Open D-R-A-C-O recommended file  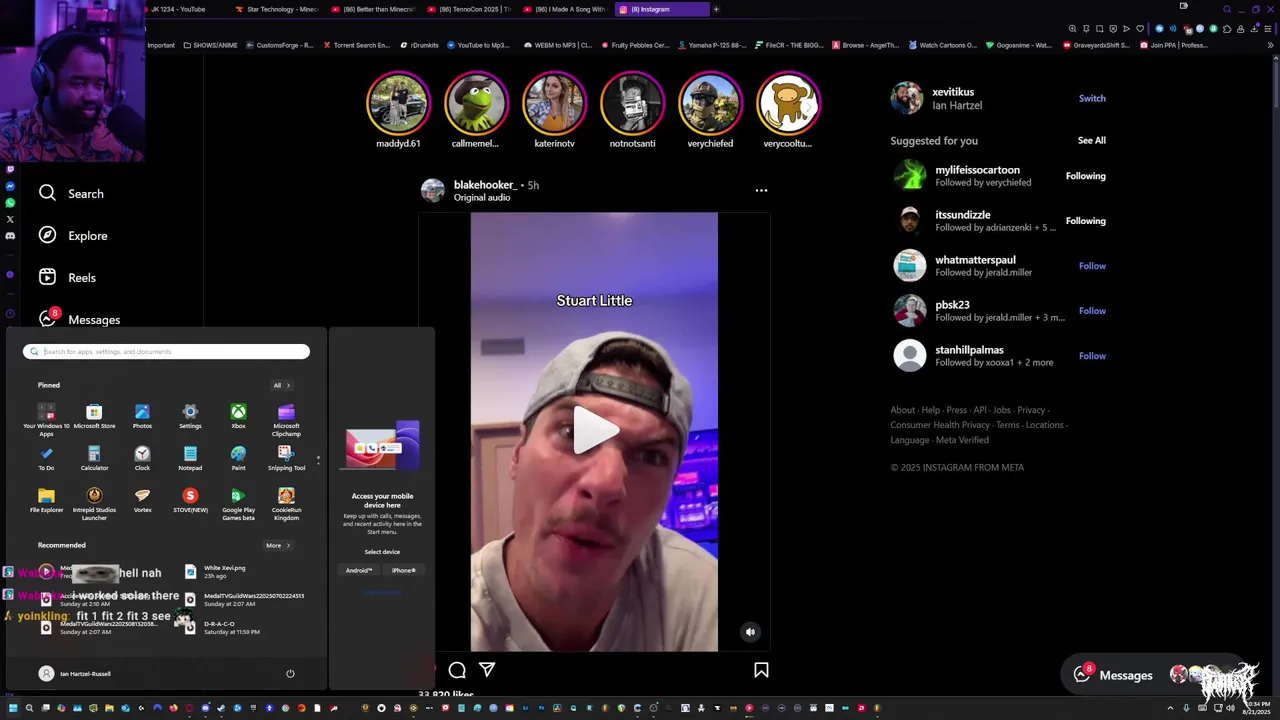[222, 627]
